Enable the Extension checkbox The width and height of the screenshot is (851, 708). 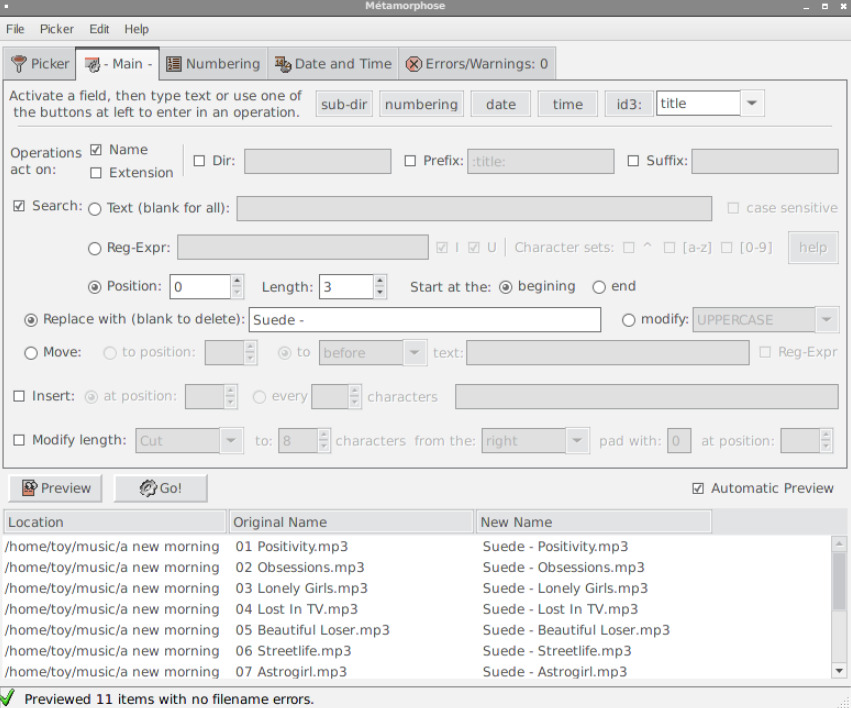click(96, 173)
